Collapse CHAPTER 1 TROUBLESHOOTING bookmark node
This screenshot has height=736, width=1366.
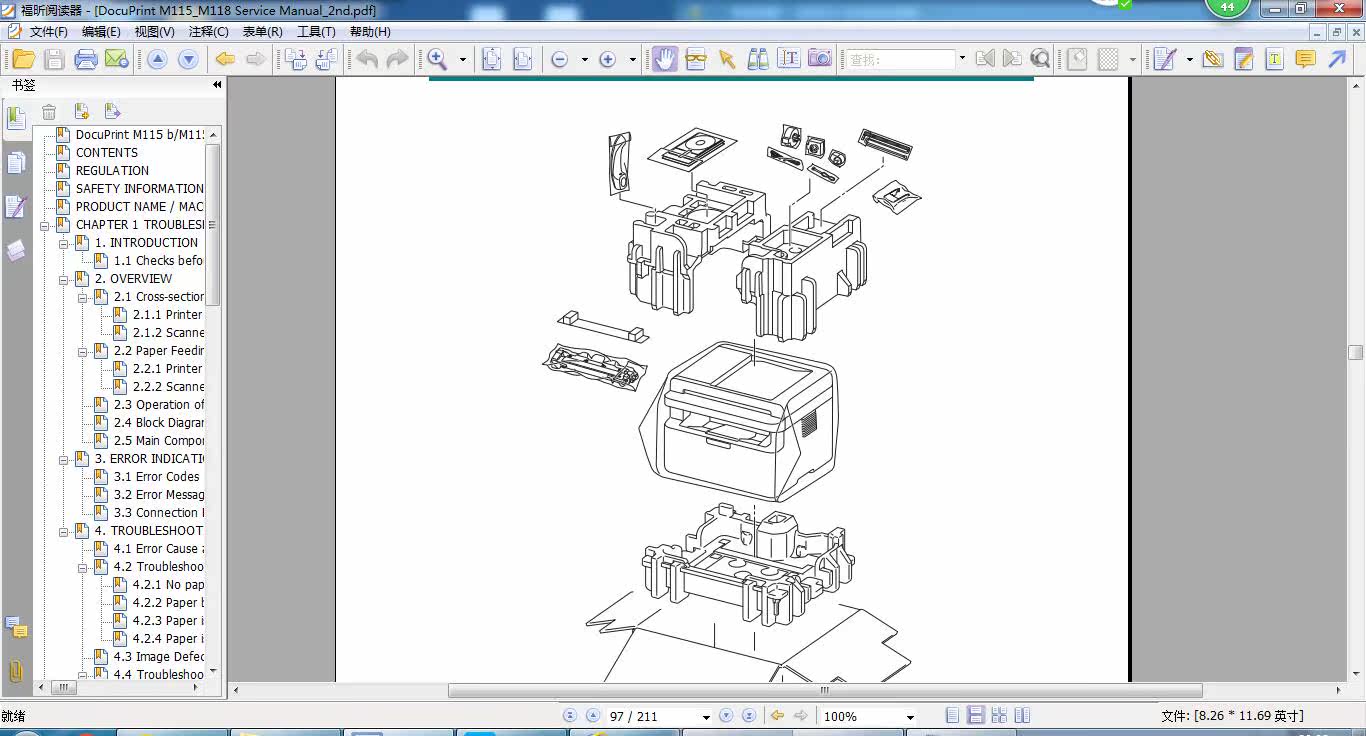[45, 225]
